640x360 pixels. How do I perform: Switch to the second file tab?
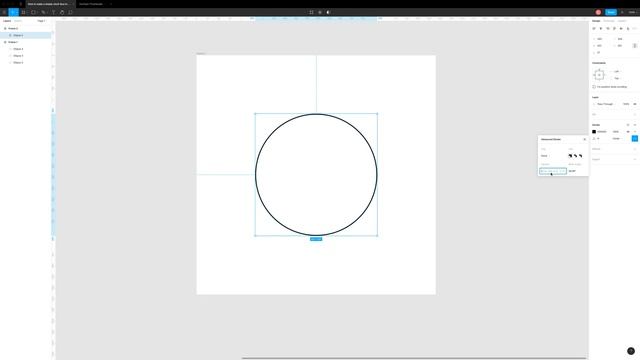(91, 4)
